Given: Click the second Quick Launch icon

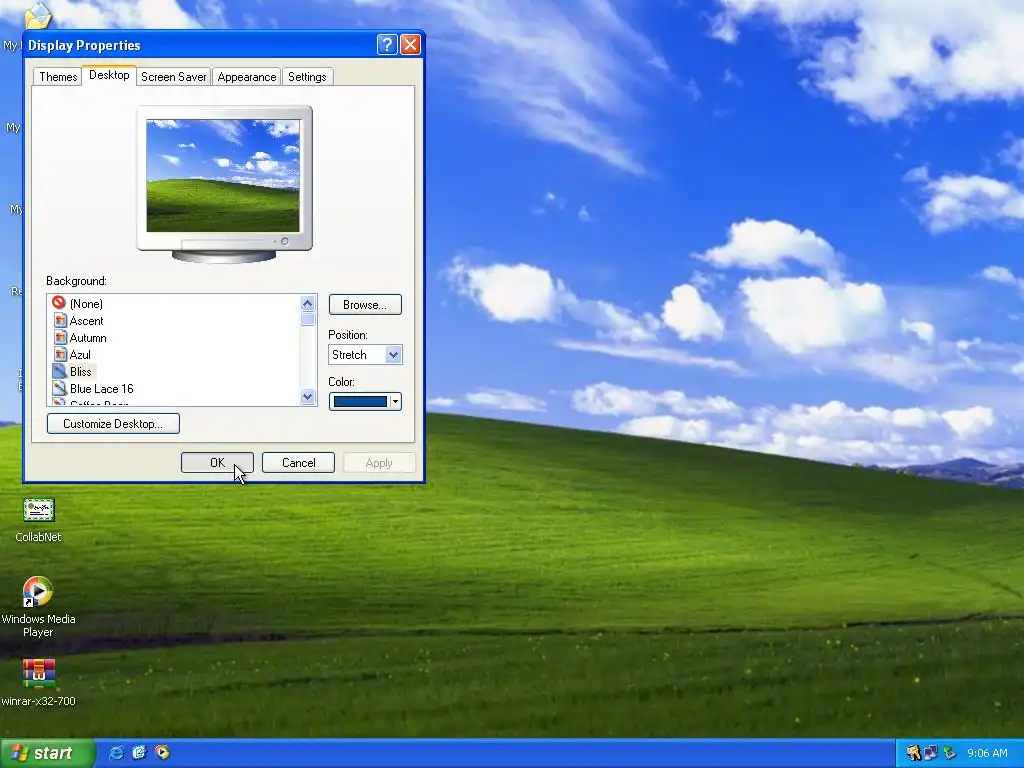Looking at the screenshot, I should [139, 753].
